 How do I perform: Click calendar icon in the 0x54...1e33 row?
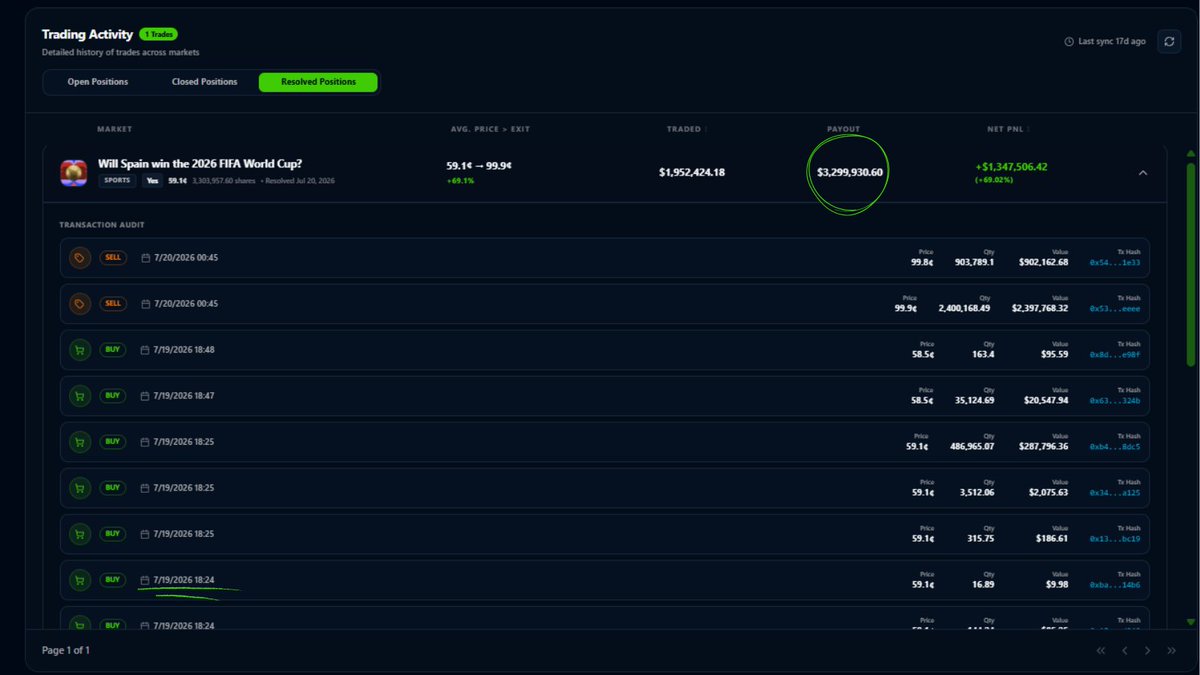coord(145,258)
